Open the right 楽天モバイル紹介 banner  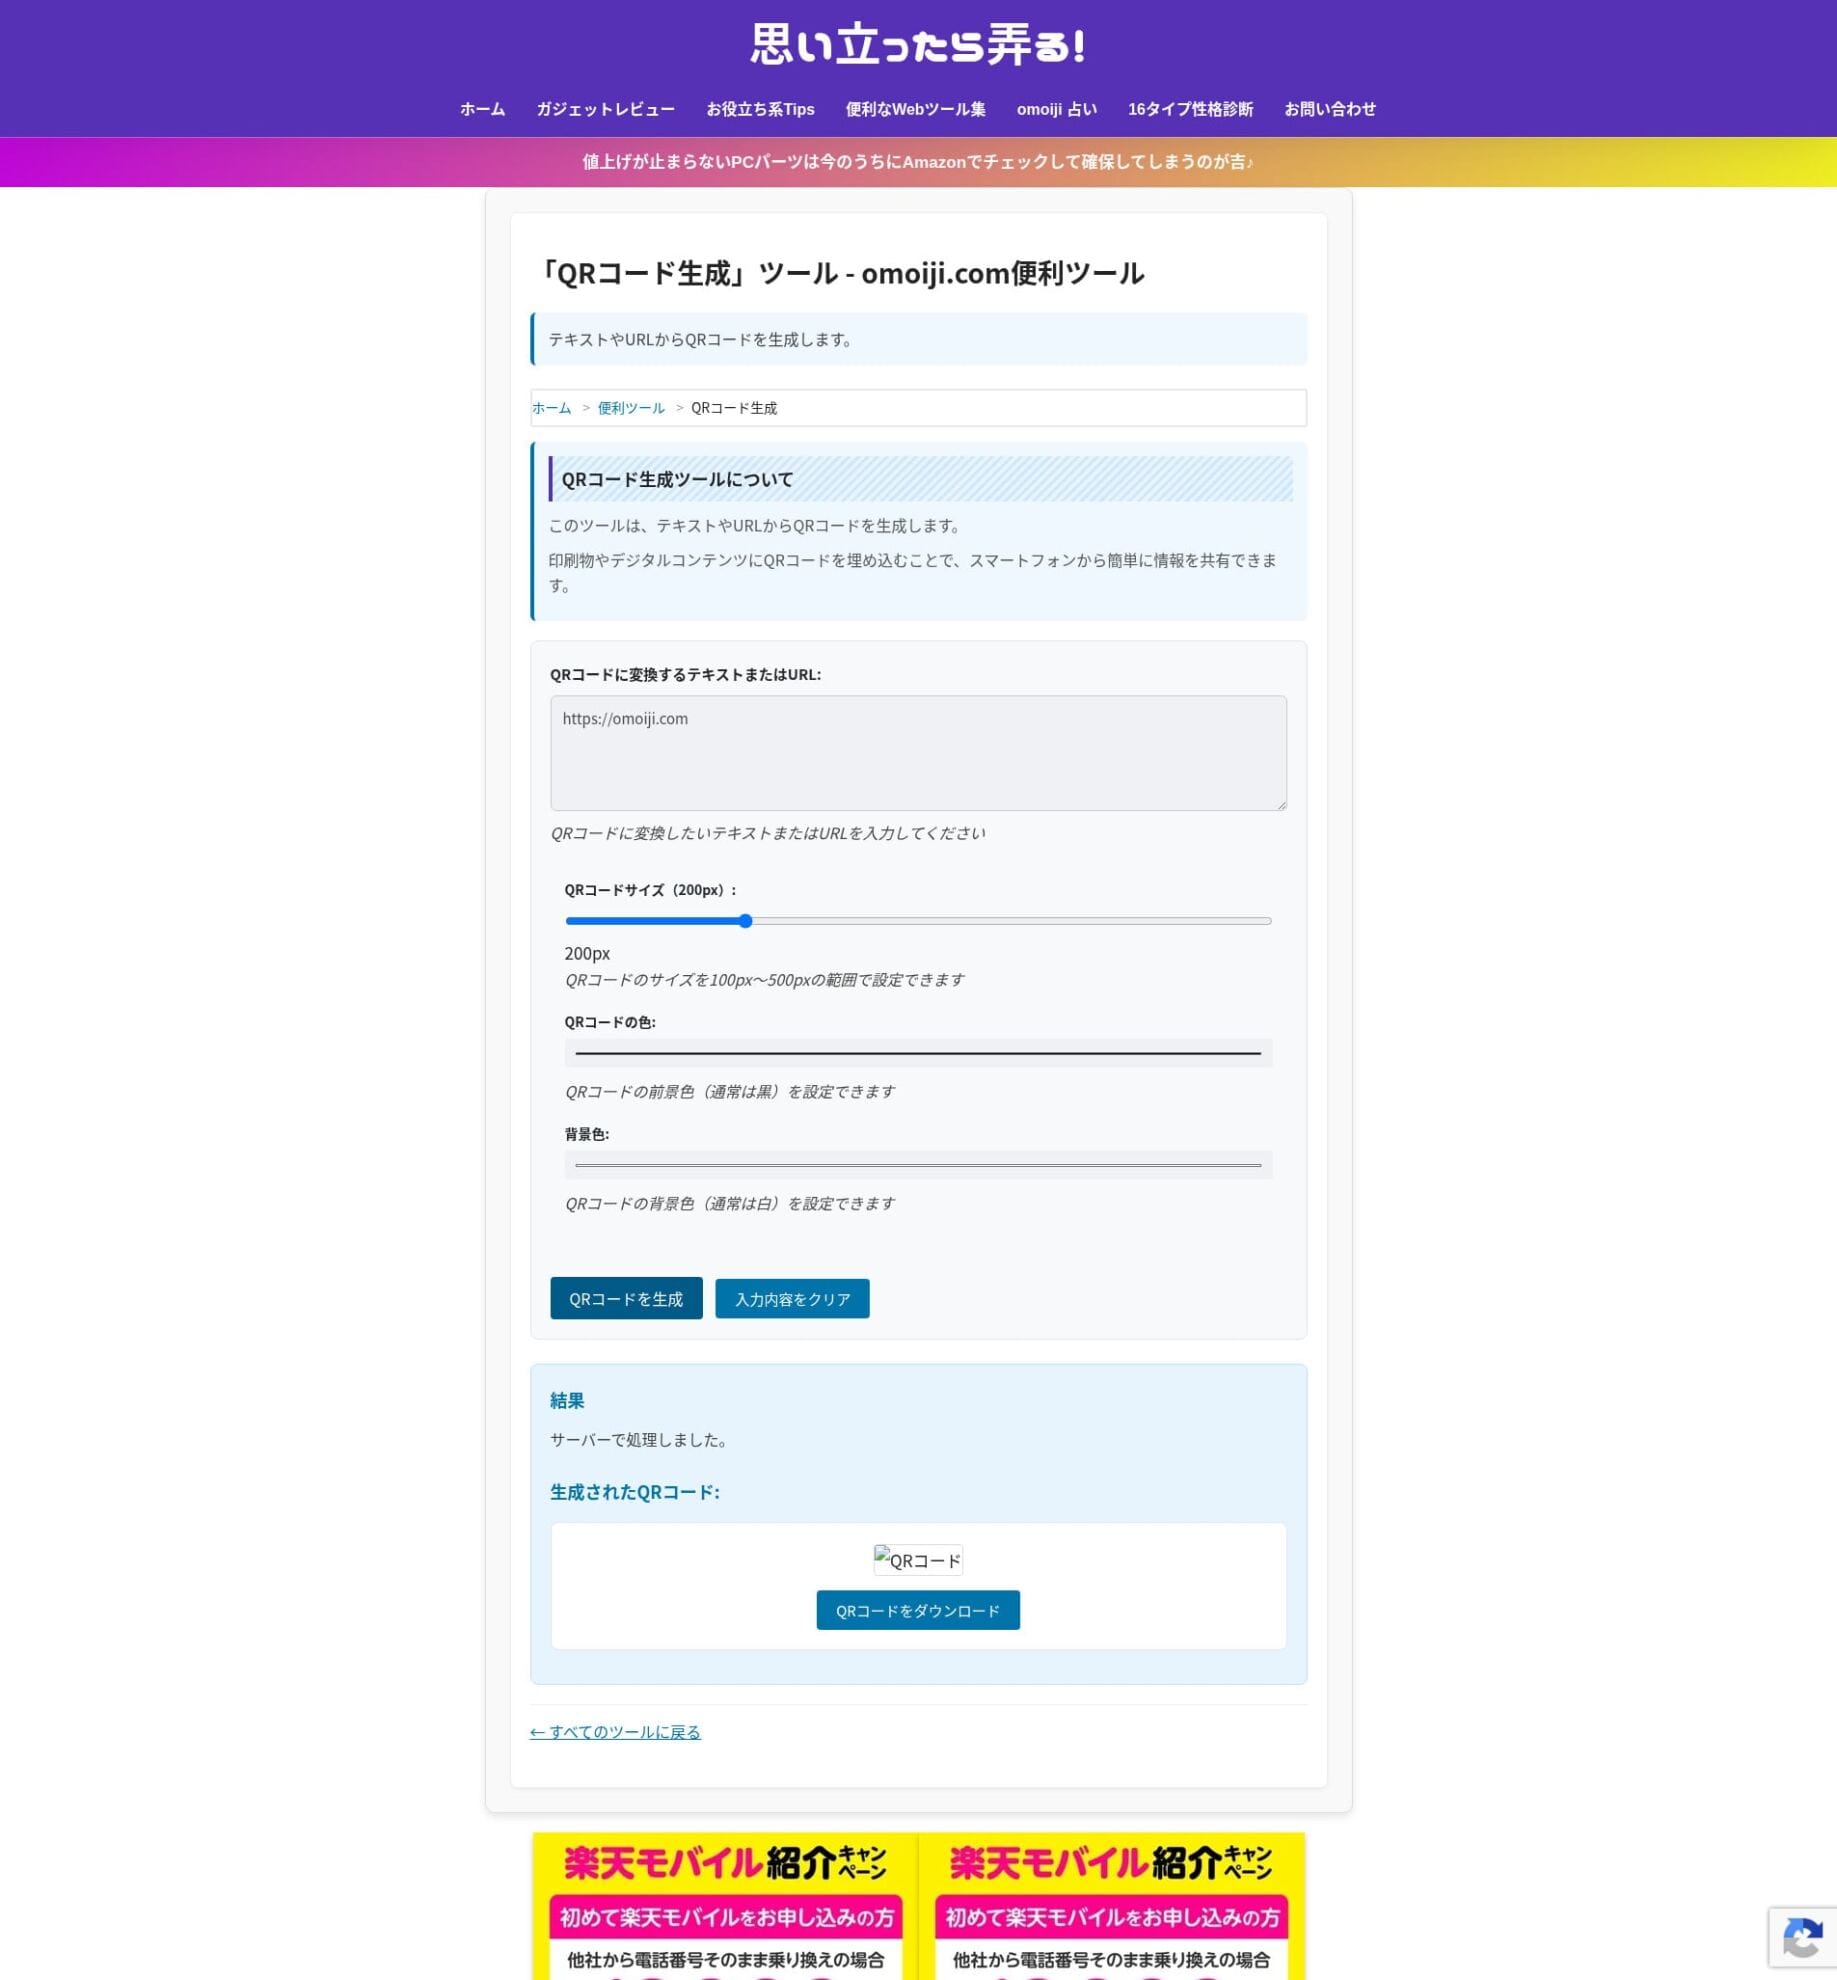point(1111,1906)
